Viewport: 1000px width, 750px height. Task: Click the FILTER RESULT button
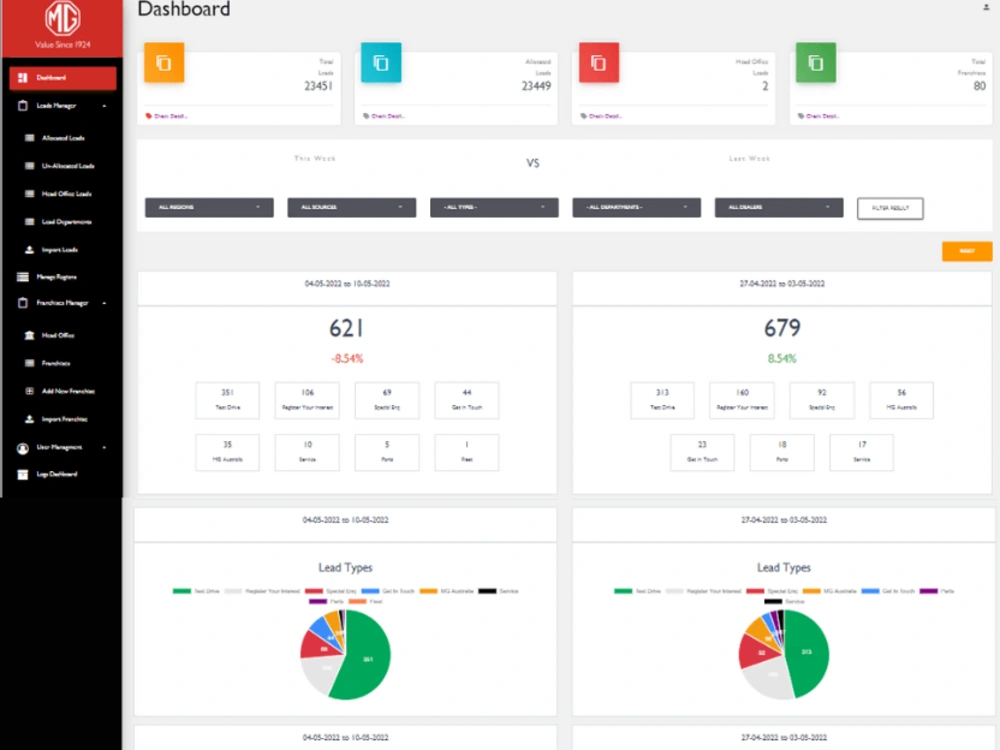[x=889, y=208]
